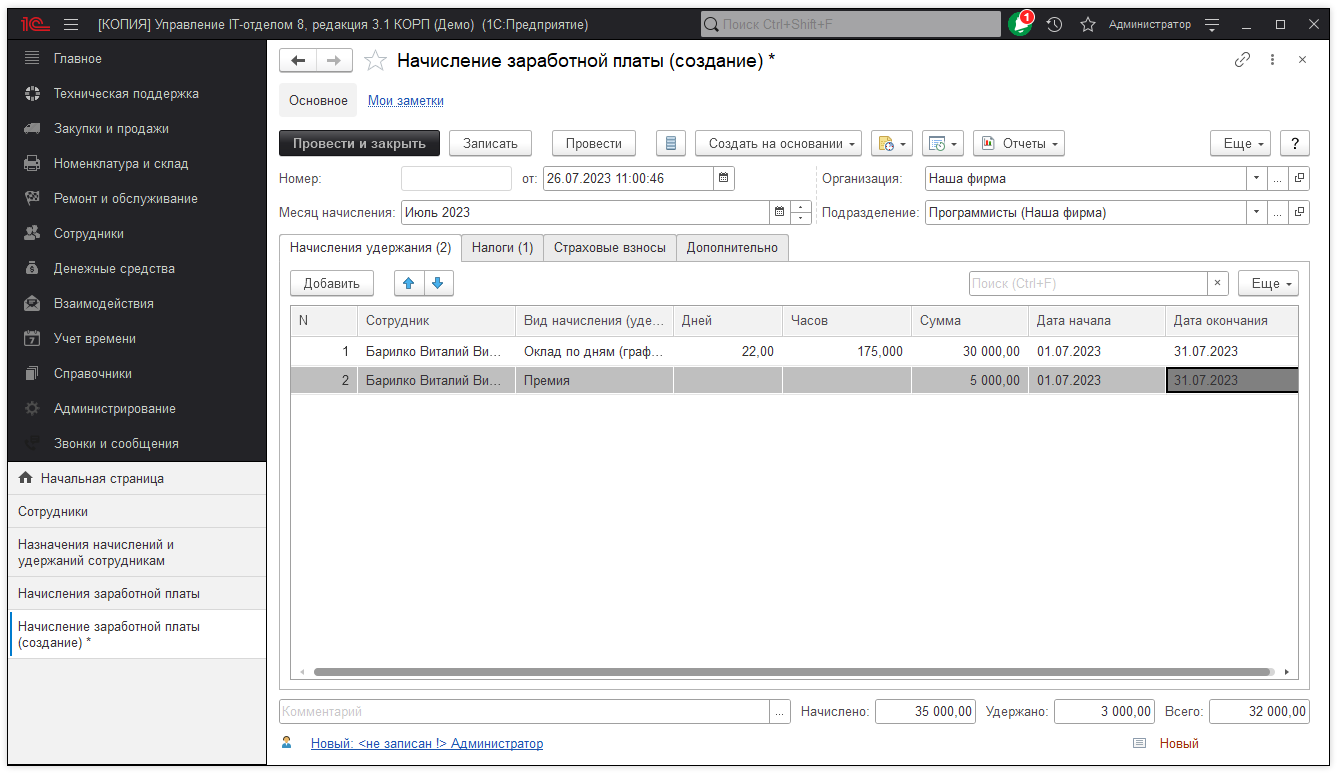Add form to favorites via star icon

point(375,59)
